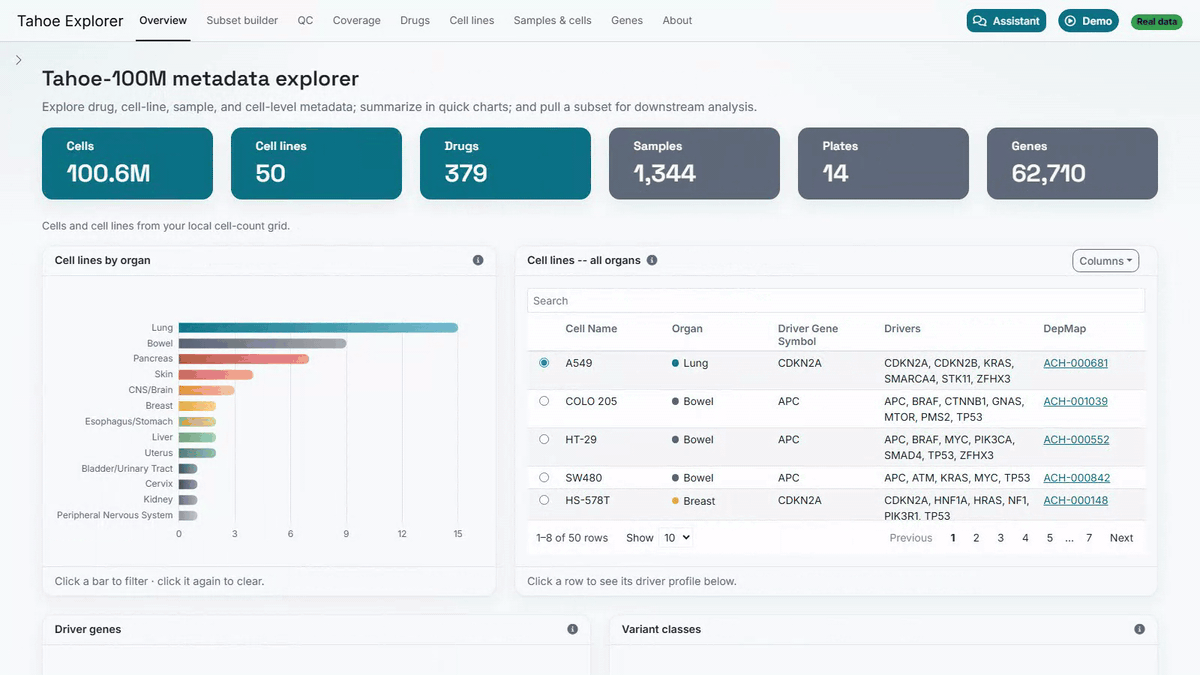Select the COLO 205 radio button

[x=544, y=401]
